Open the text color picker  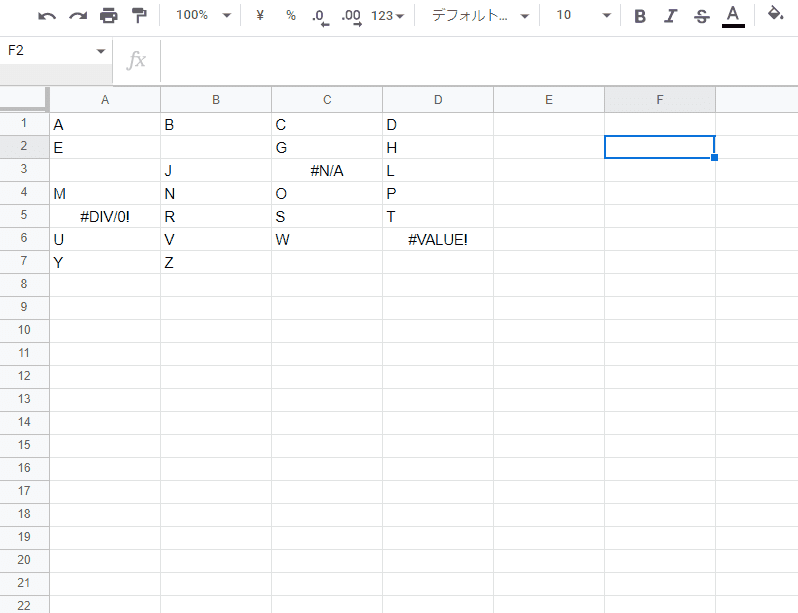tap(733, 16)
